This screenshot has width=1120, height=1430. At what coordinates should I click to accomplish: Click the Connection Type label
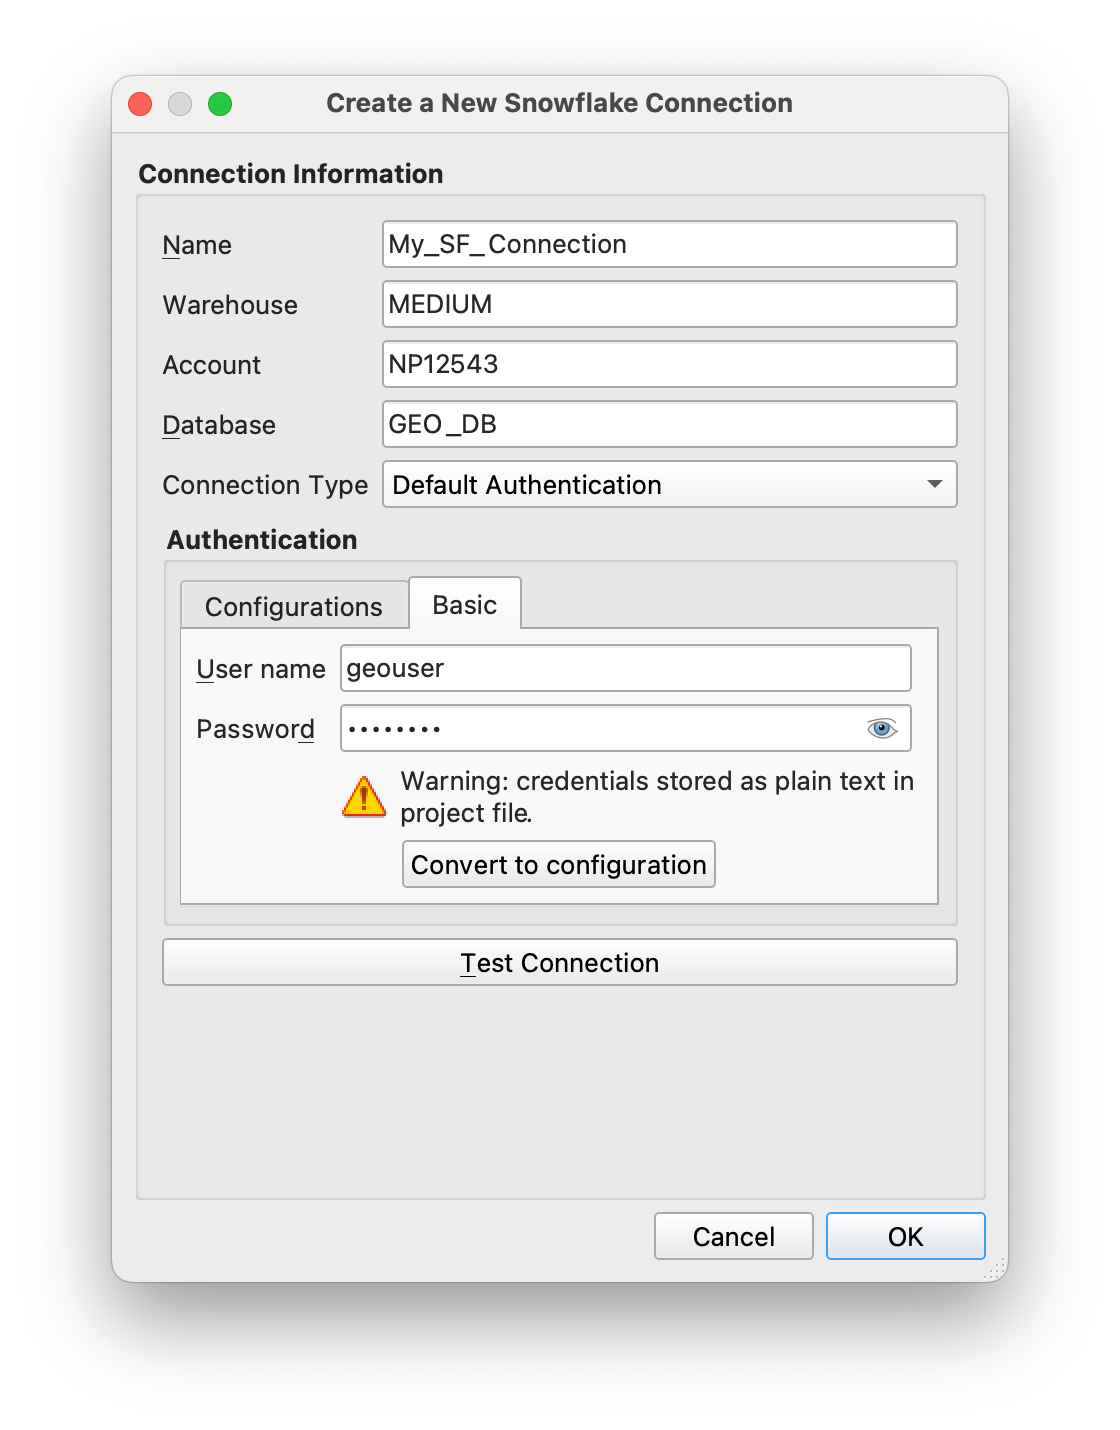(265, 485)
